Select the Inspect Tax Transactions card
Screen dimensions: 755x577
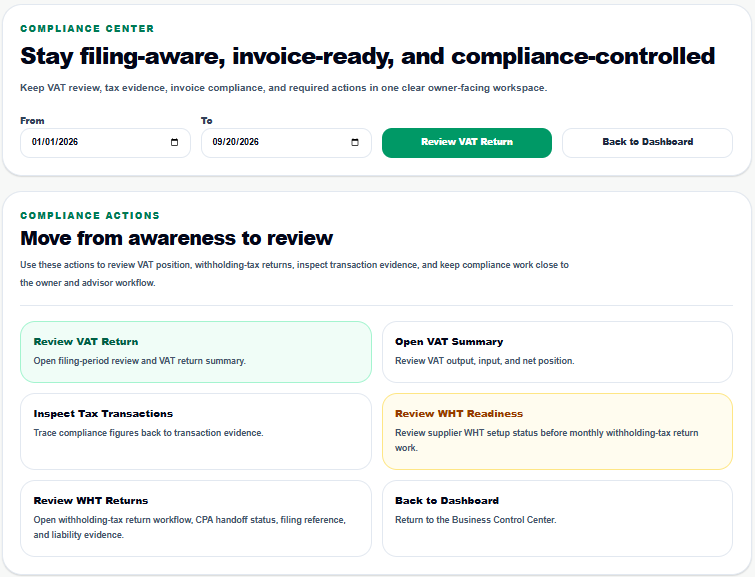pos(196,432)
